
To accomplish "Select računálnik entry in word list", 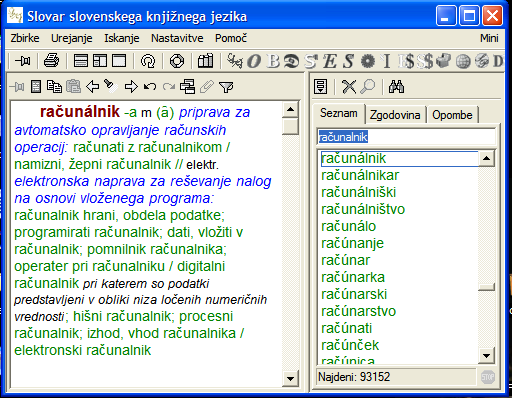I will pyautogui.click(x=399, y=158).
